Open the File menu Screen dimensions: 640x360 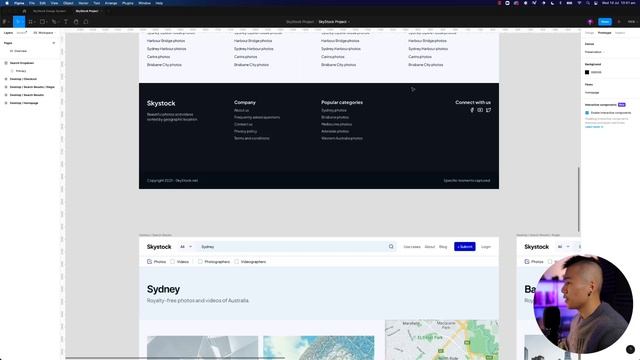(32, 3)
